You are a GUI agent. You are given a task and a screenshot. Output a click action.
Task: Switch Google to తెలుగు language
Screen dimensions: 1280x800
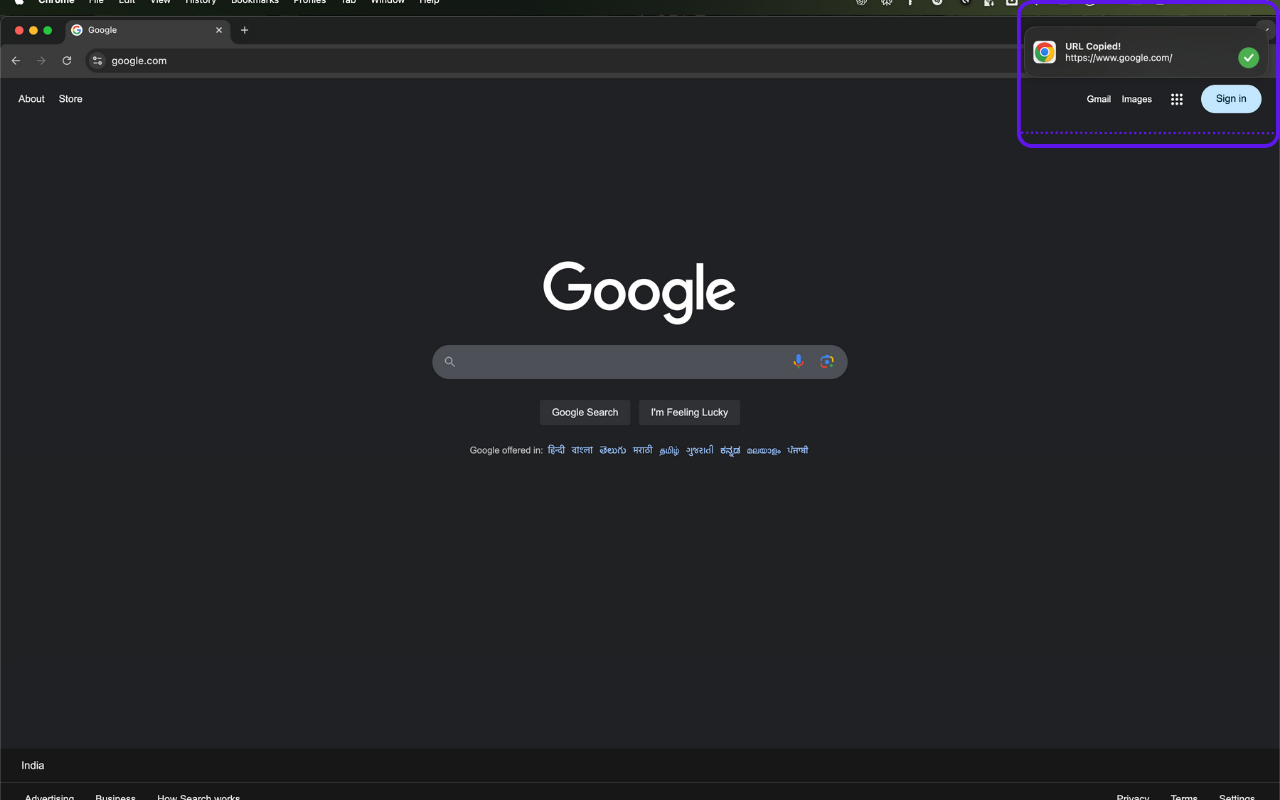coord(613,450)
